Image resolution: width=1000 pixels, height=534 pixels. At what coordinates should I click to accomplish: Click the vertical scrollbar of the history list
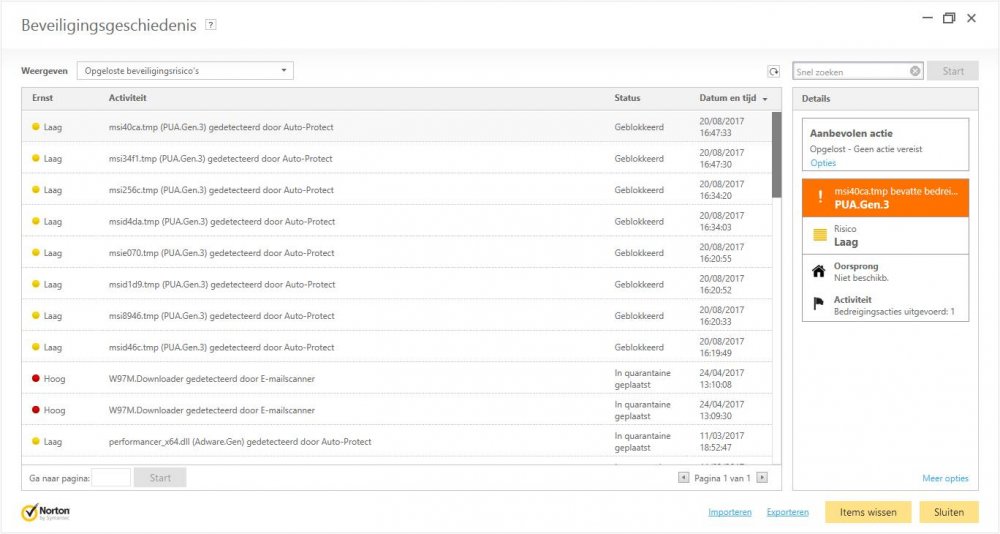click(x=777, y=155)
